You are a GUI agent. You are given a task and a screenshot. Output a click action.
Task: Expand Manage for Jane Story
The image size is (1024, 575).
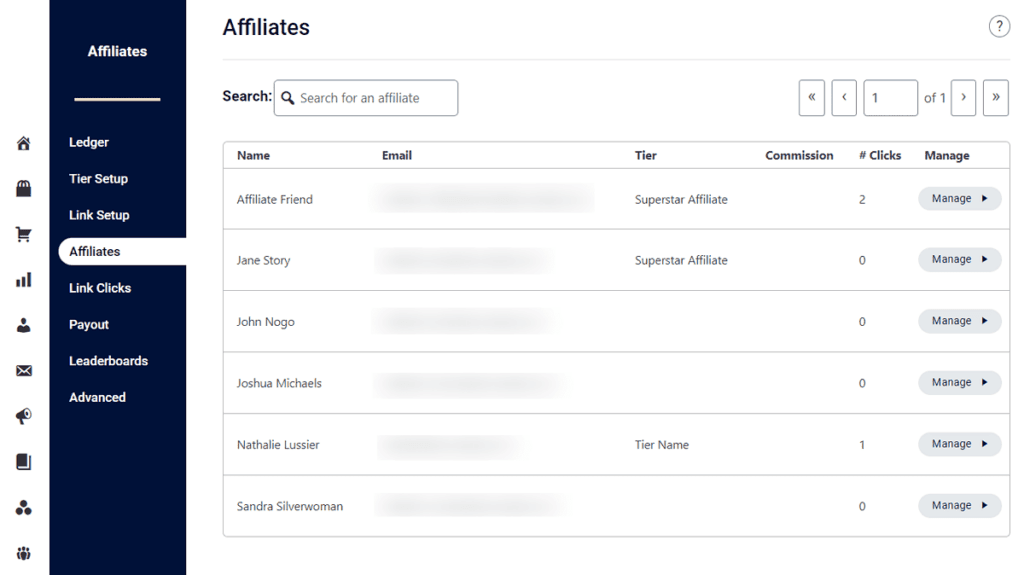coord(959,259)
